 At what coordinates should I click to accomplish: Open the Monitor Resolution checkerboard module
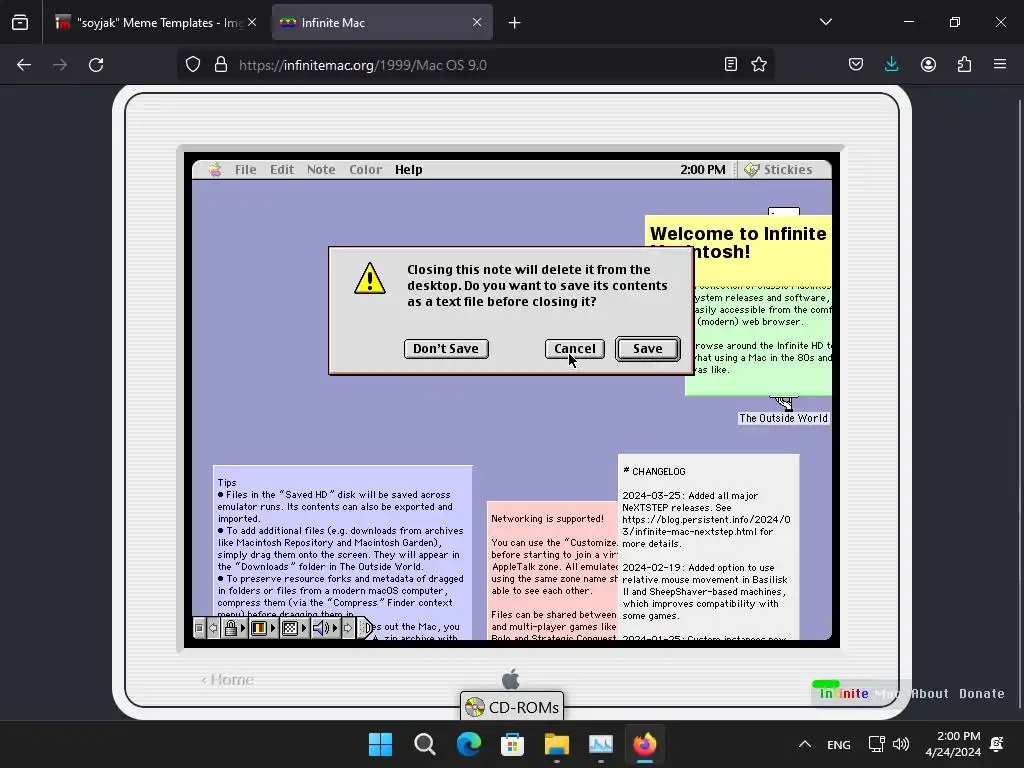[x=290, y=628]
